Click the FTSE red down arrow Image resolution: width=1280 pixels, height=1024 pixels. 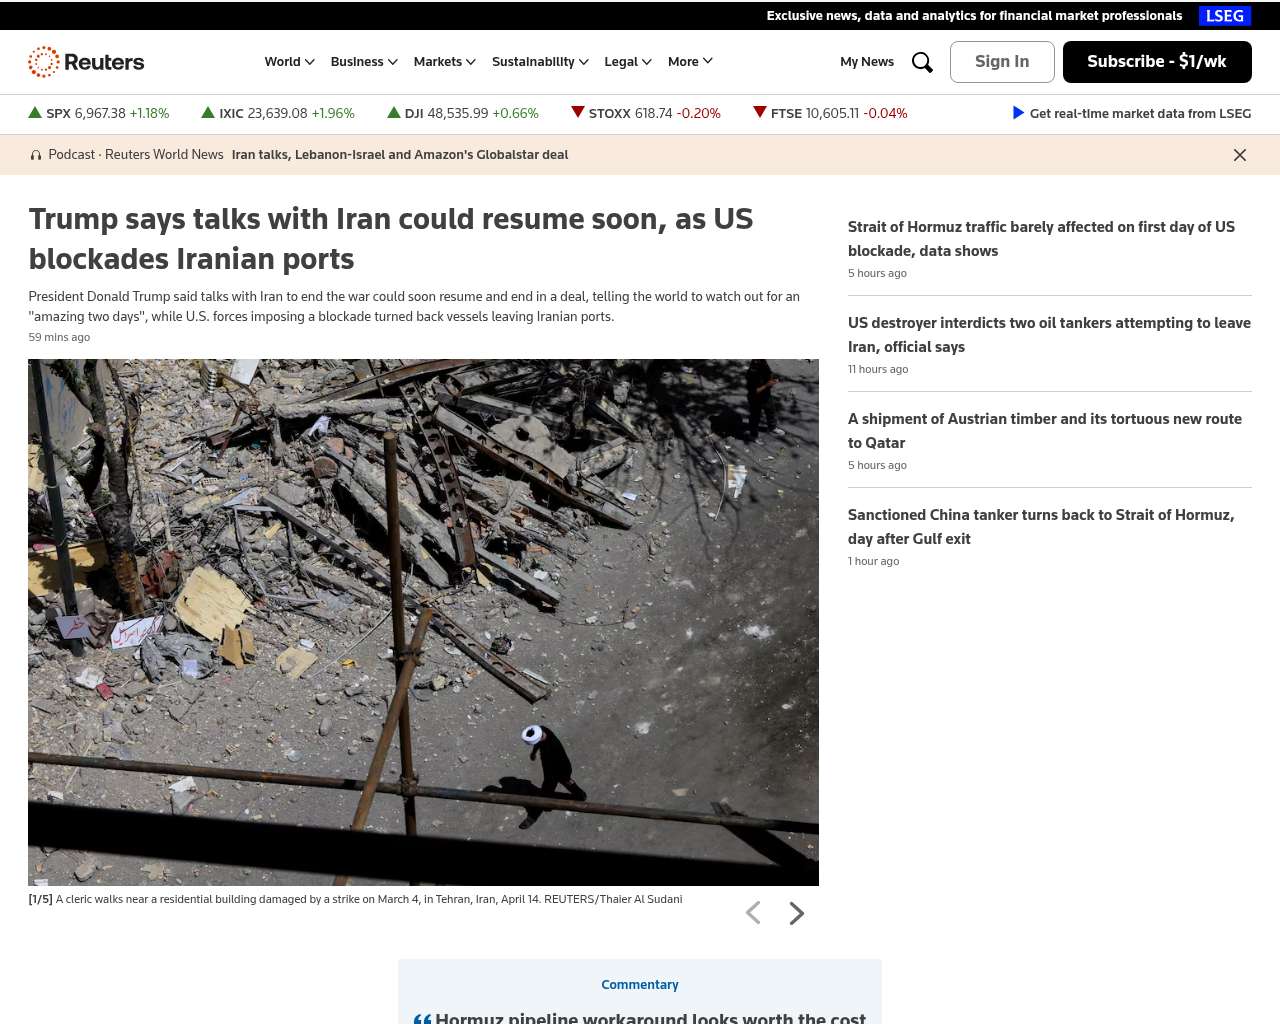pyautogui.click(x=760, y=112)
